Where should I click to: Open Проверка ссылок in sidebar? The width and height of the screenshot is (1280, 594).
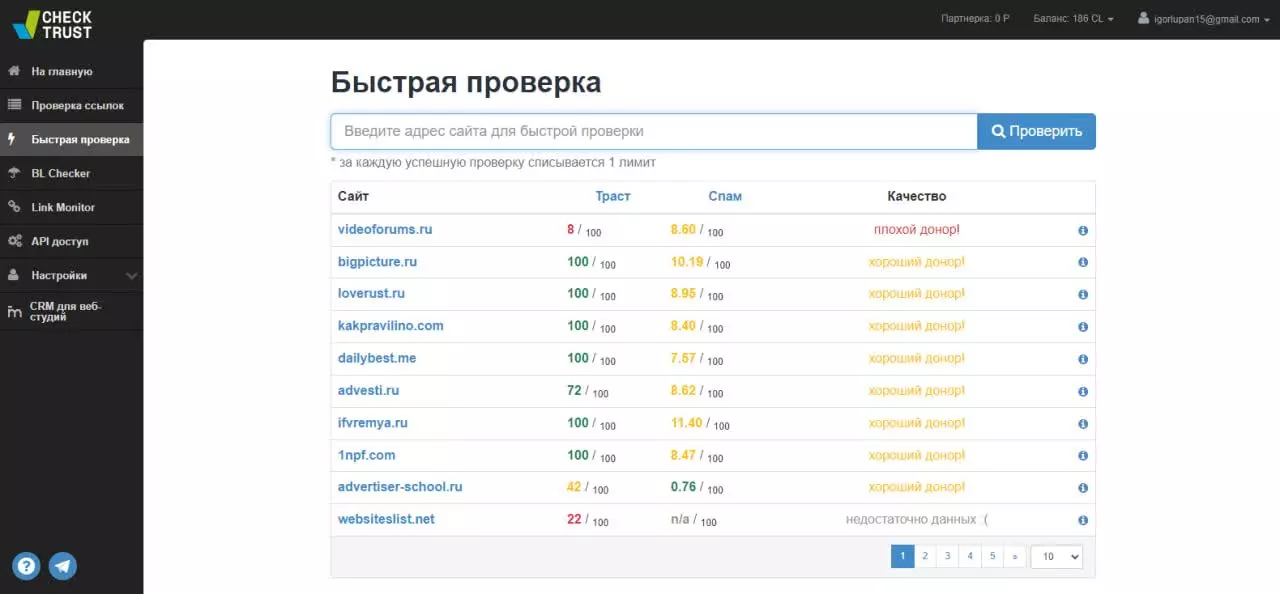(x=78, y=106)
